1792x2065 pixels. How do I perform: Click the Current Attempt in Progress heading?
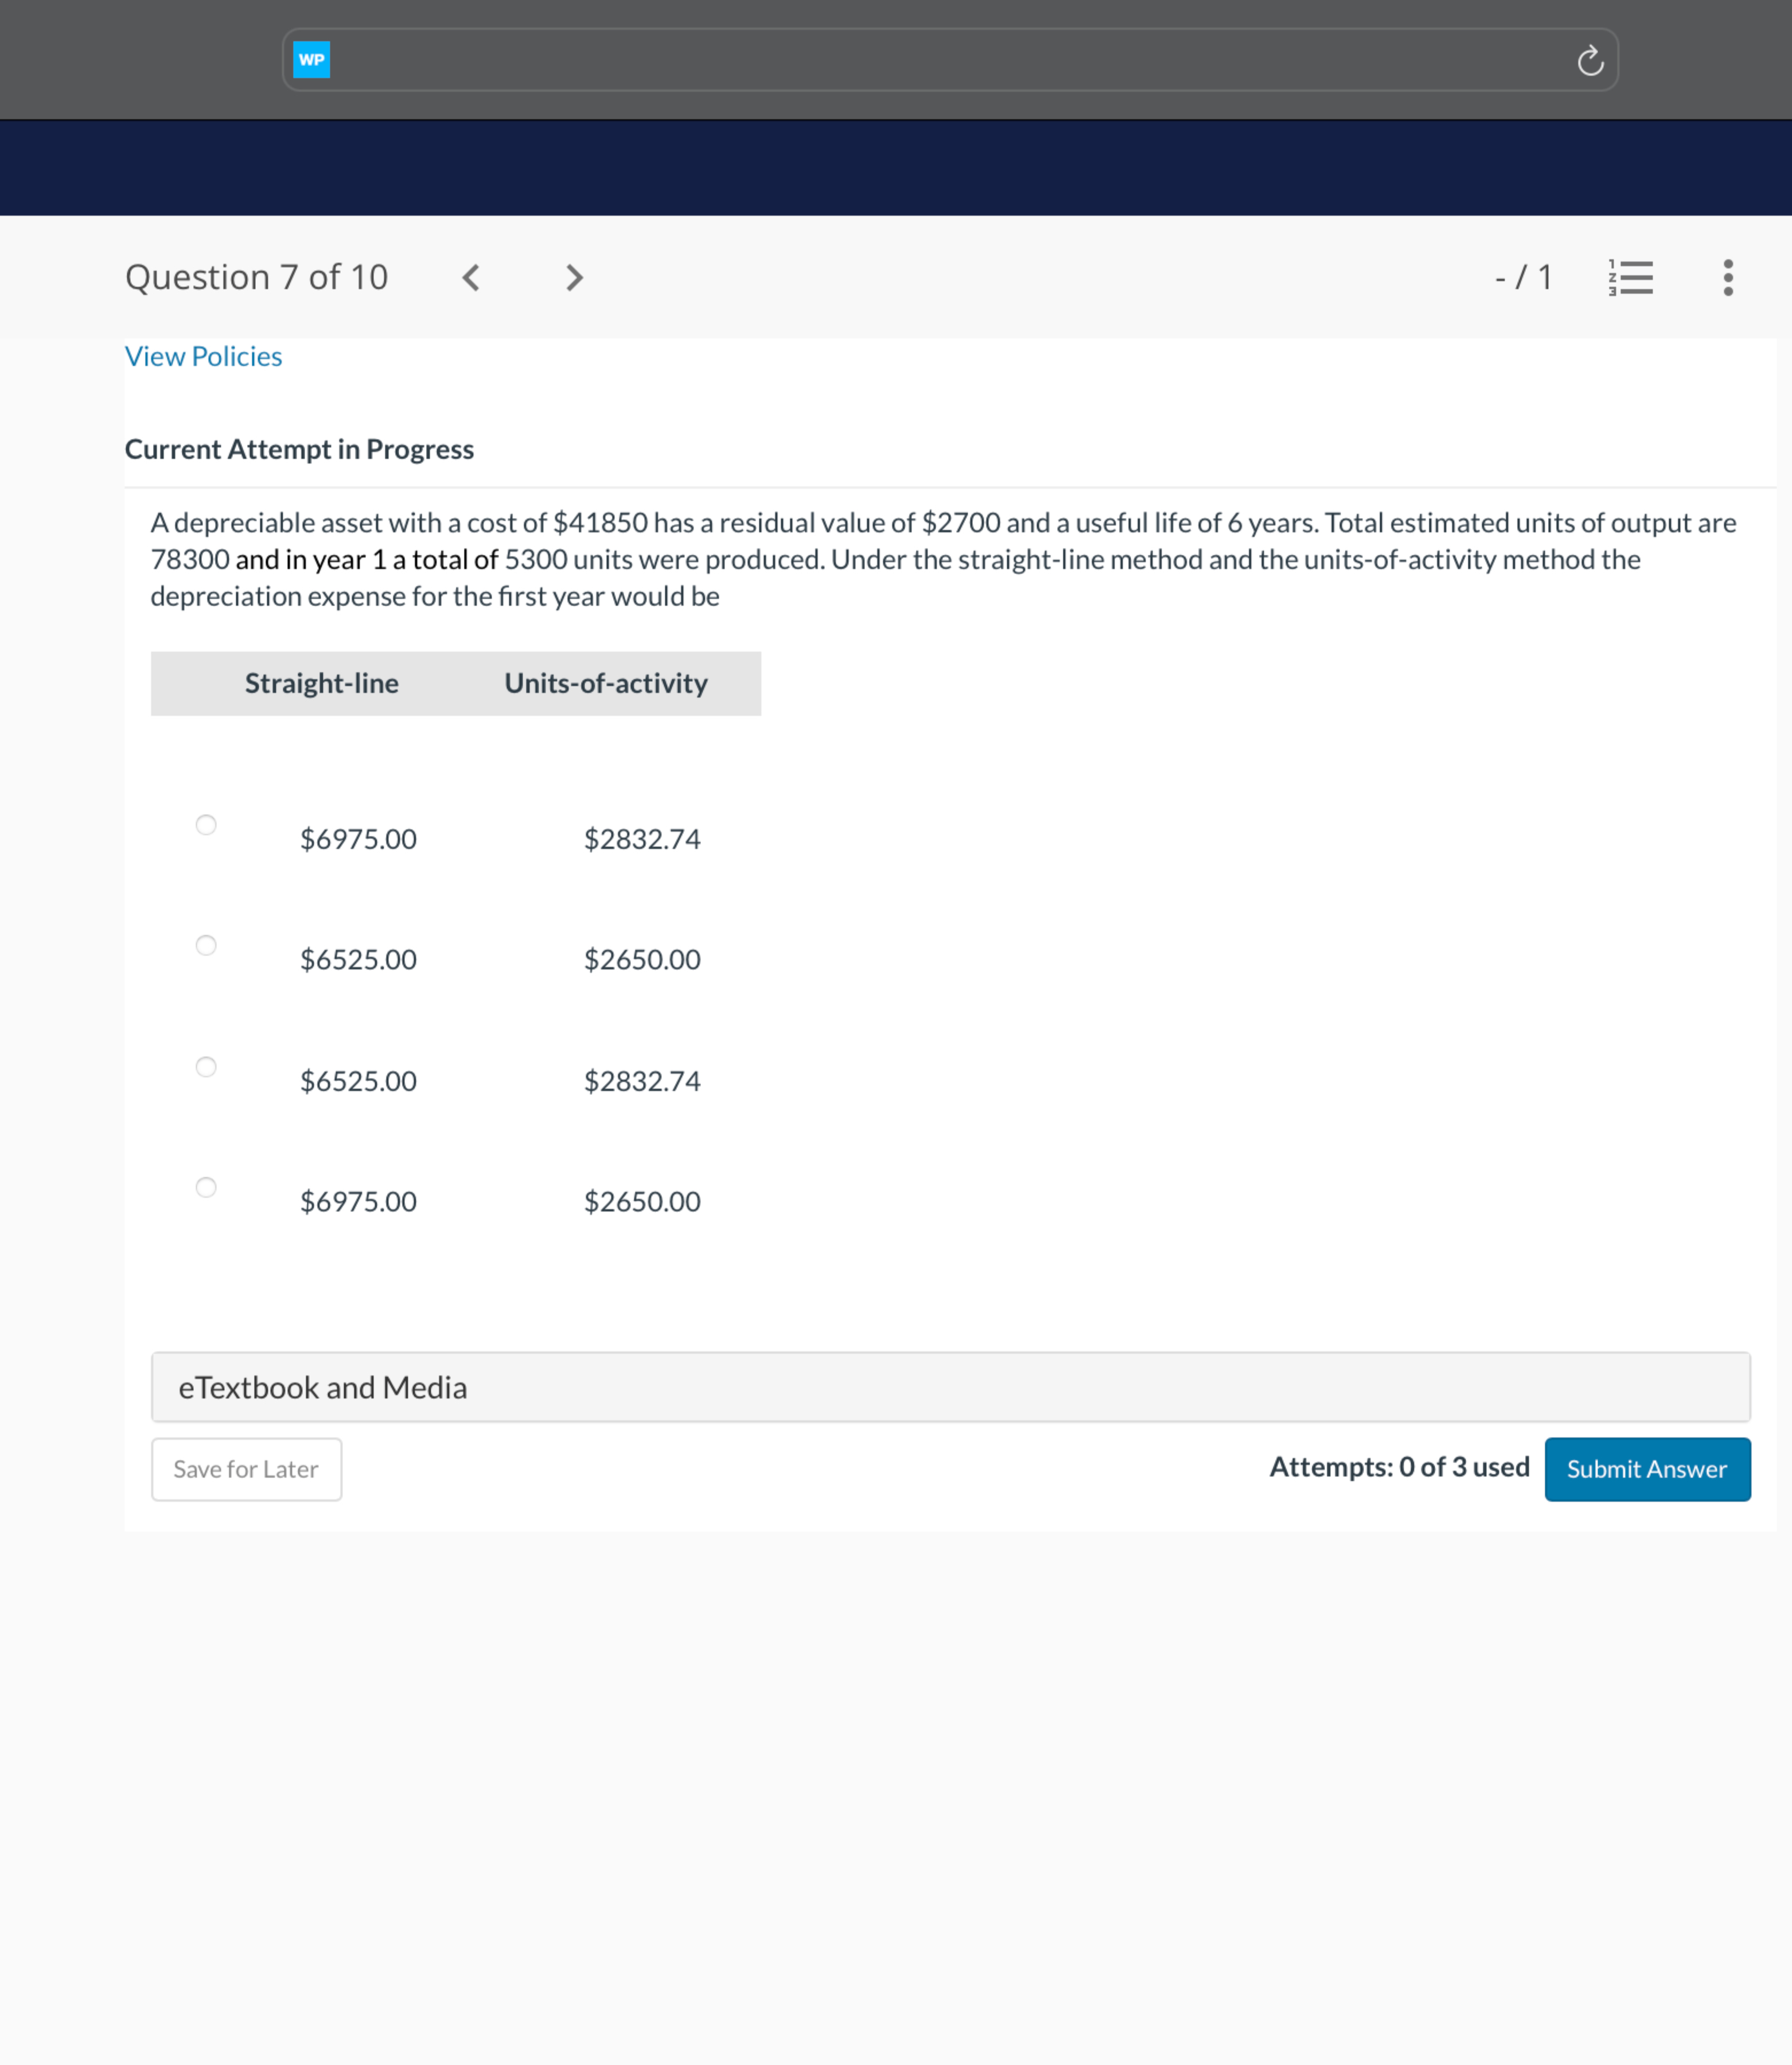[x=299, y=449]
